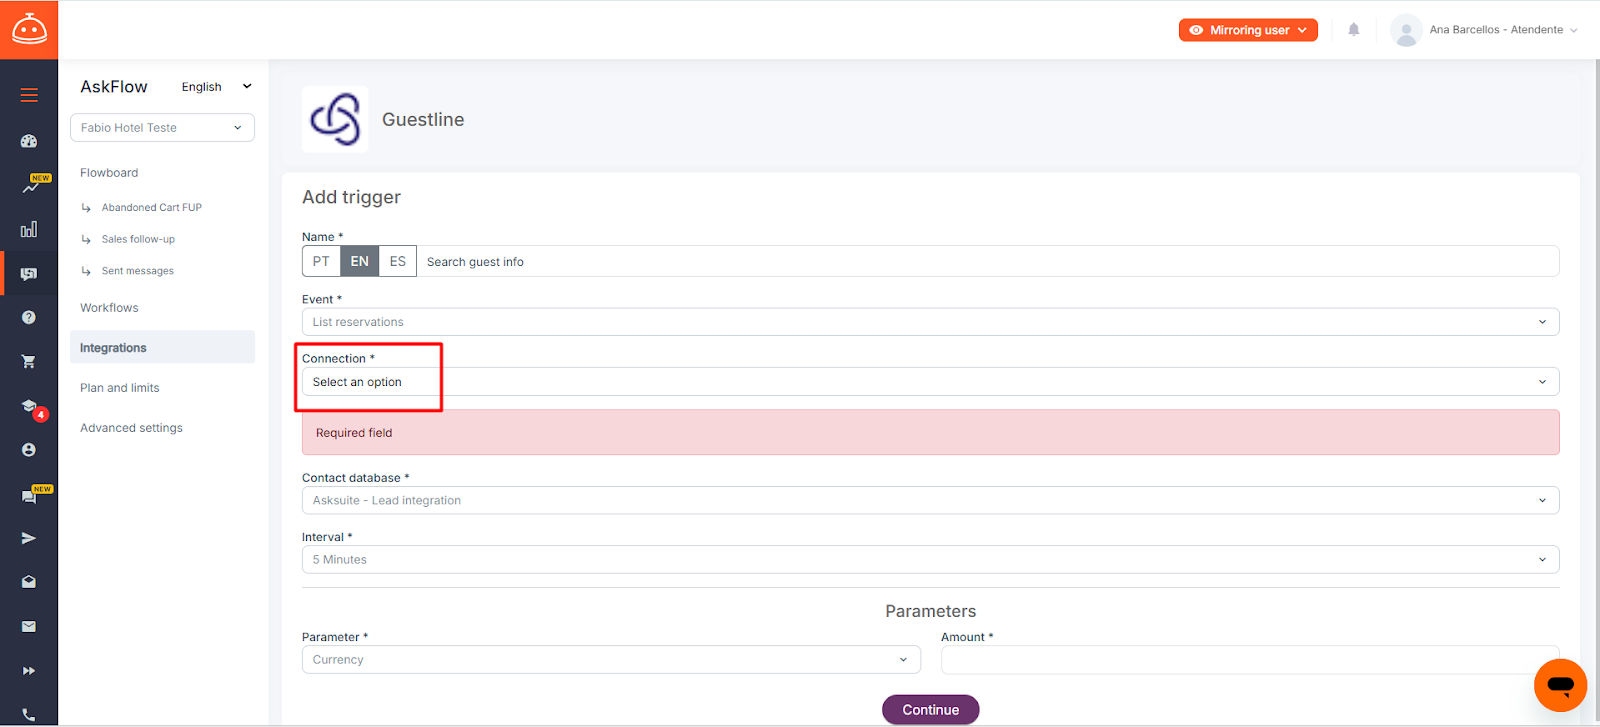This screenshot has width=1600, height=727.
Task: Open Flowboard in side menu
Action: (109, 173)
